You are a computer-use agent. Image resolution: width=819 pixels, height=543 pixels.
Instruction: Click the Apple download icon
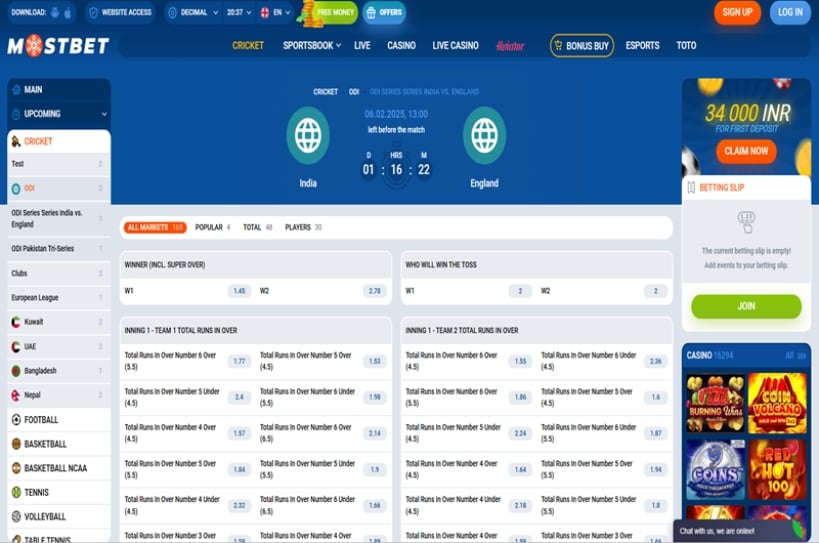(x=68, y=13)
